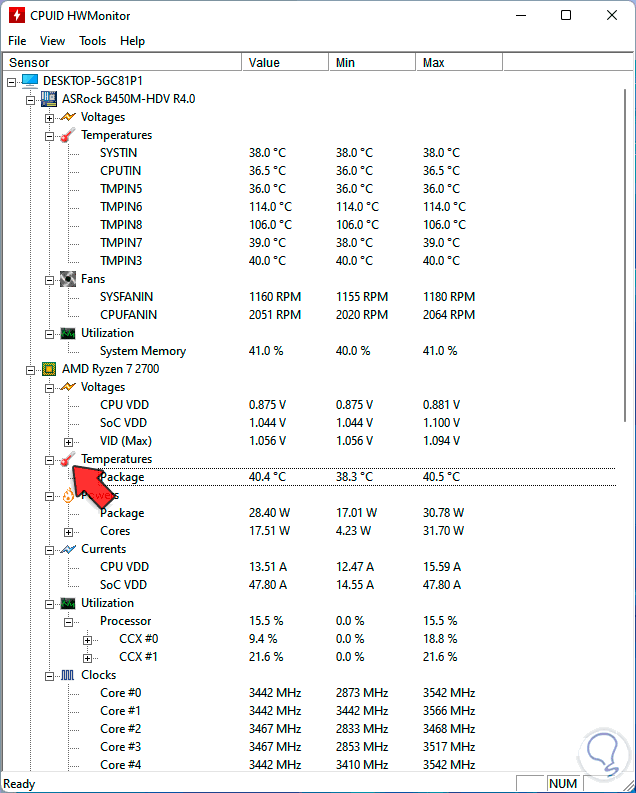
Task: Collapse the DESKTOP-5GC81P1 root node
Action: 12,82
